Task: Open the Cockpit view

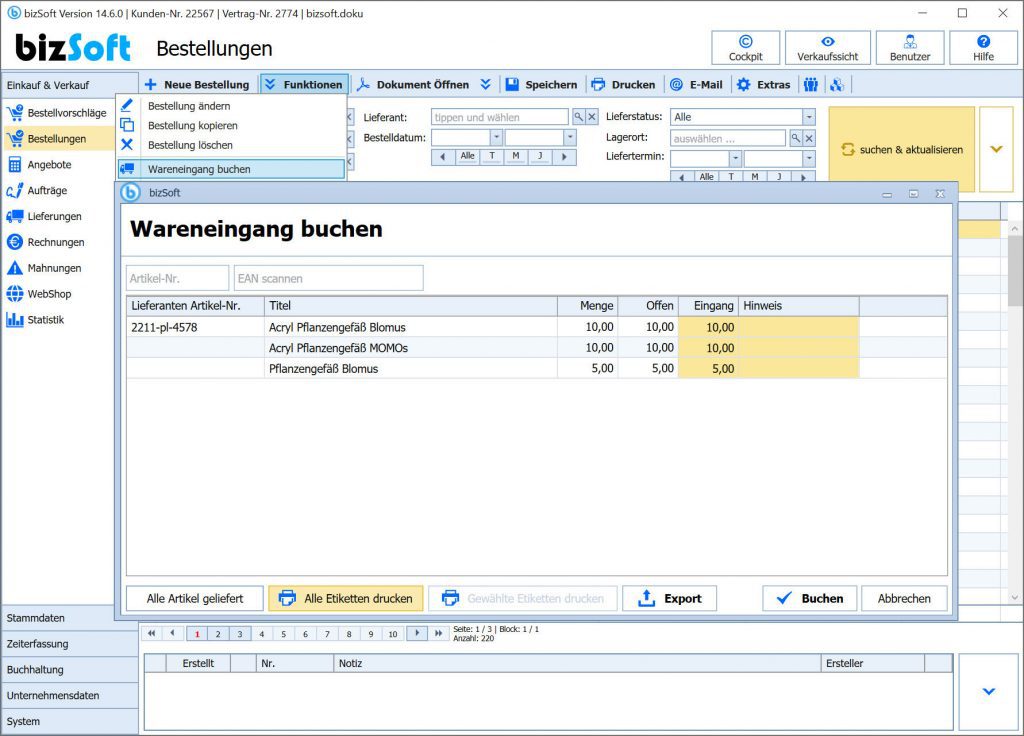Action: [x=745, y=48]
